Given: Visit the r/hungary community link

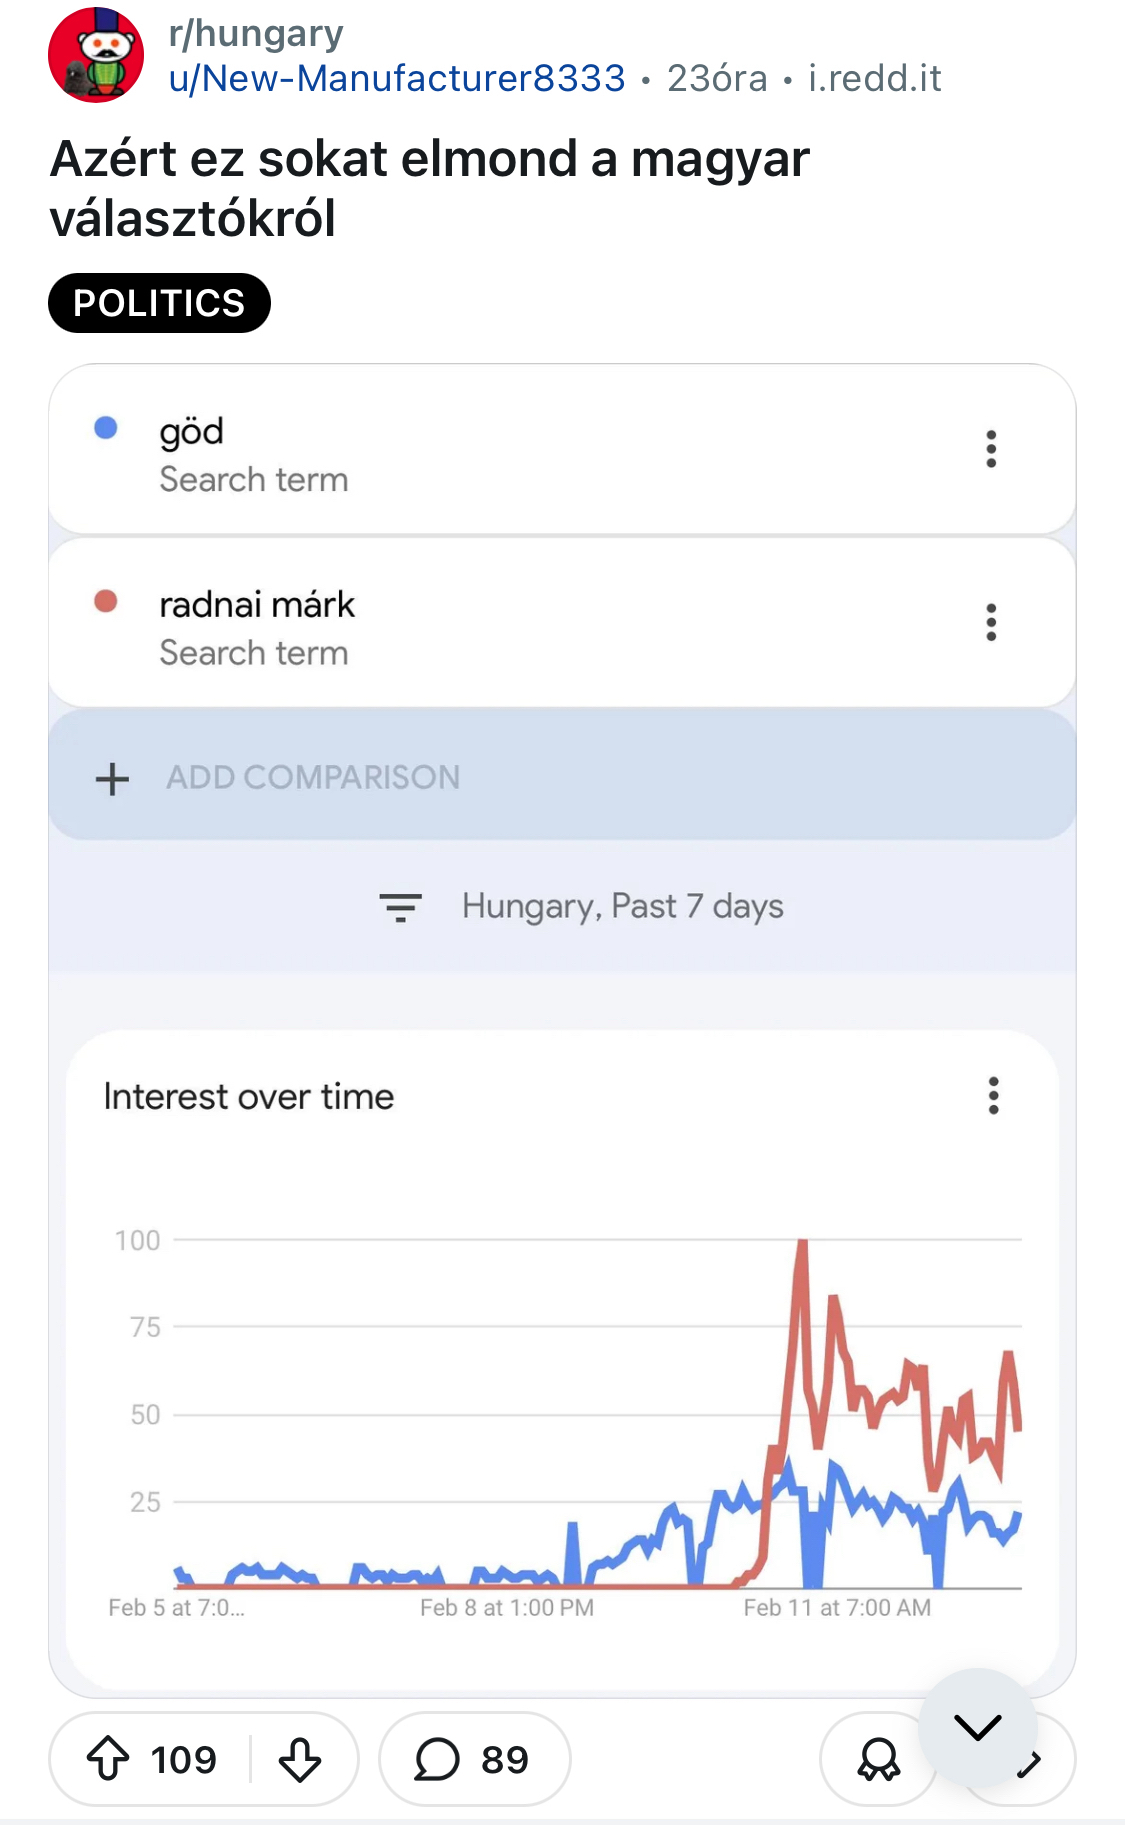Looking at the screenshot, I should click(x=256, y=34).
